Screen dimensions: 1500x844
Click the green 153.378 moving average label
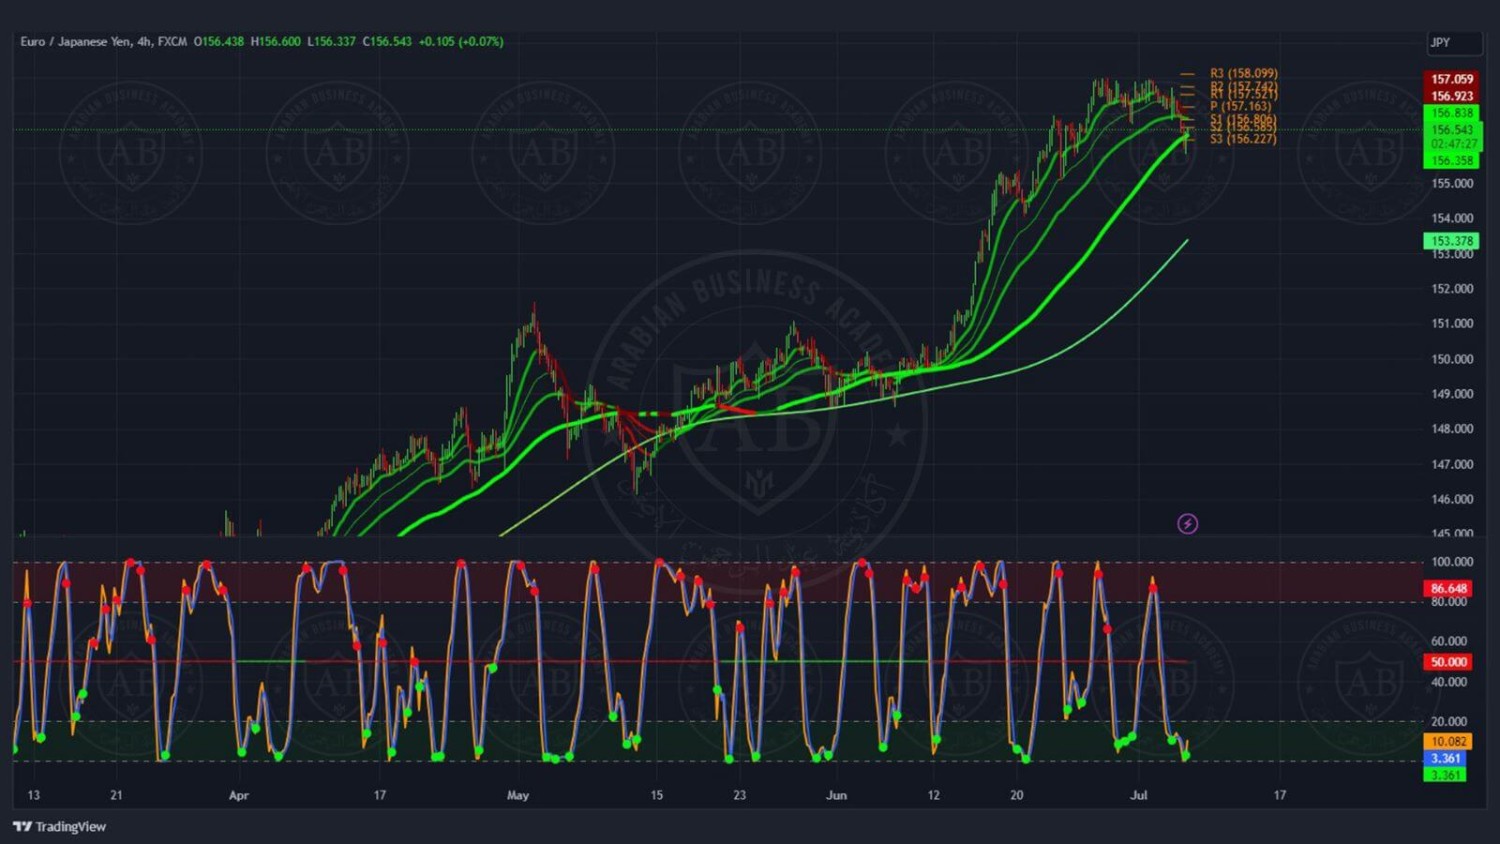pyautogui.click(x=1451, y=241)
